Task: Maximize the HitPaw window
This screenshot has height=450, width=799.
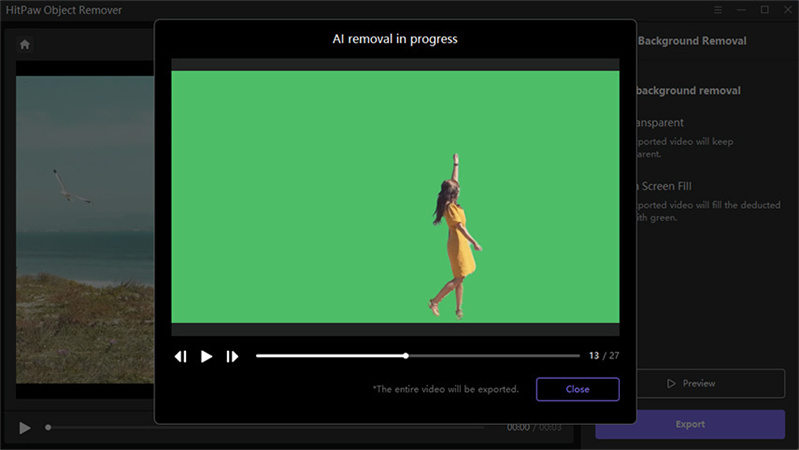Action: [764, 10]
